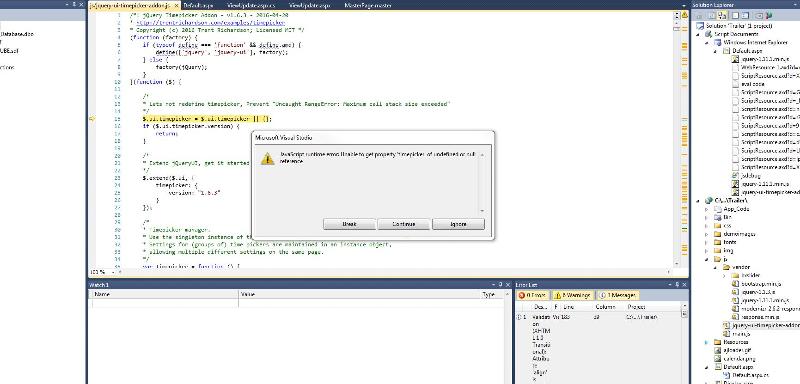The image size is (800, 384).
Task: Open the timepicker URL link in code comment
Action: [210, 22]
